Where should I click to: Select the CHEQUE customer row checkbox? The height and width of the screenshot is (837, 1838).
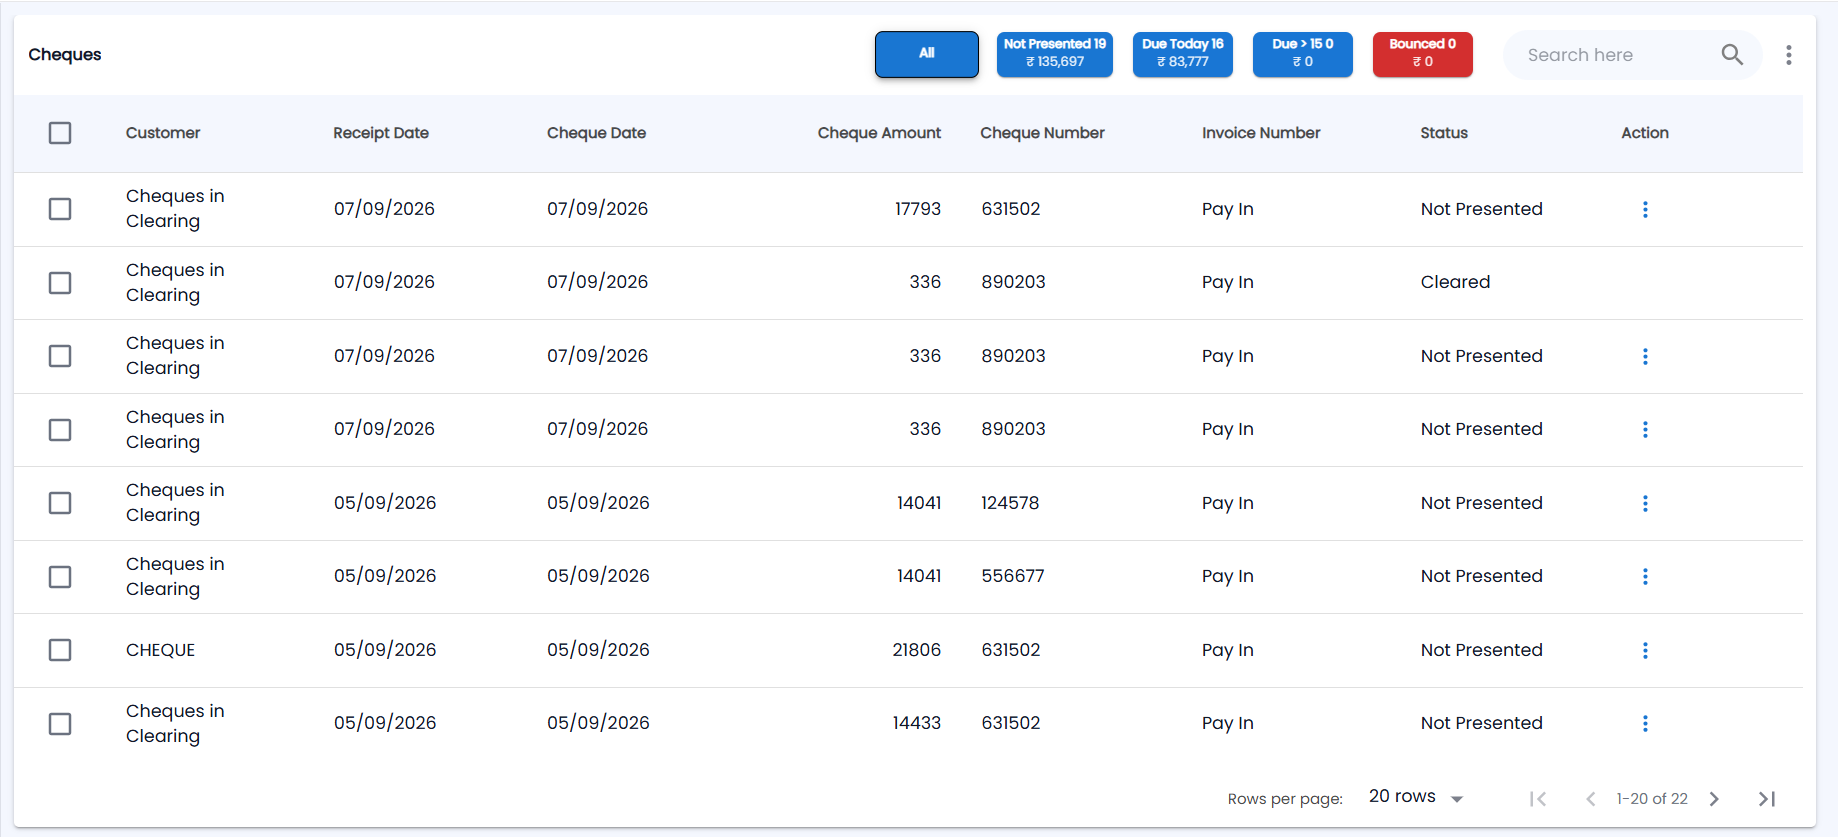tap(60, 650)
